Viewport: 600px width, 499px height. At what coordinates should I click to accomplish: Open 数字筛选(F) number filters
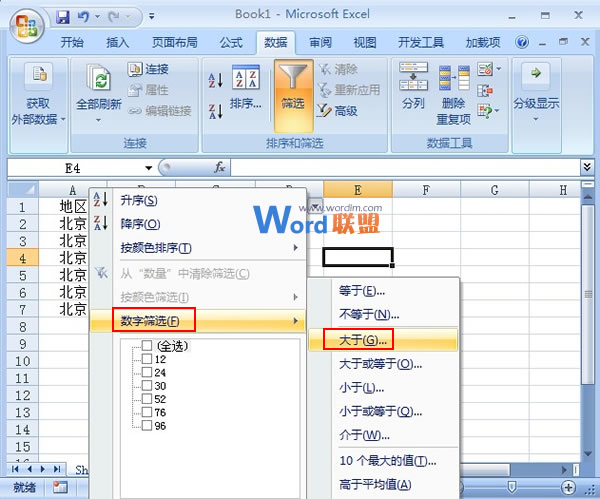(198, 321)
